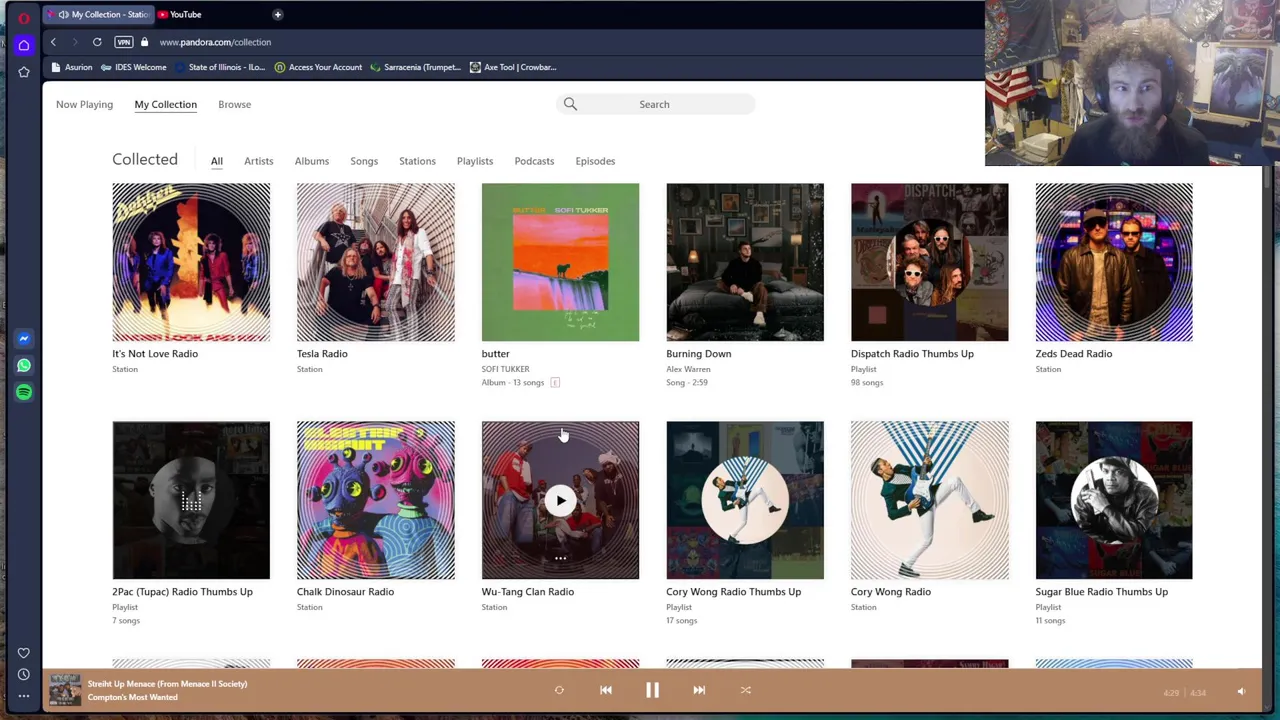Toggle shuffle in the player bar
Viewport: 1280px width, 720px height.
click(745, 690)
